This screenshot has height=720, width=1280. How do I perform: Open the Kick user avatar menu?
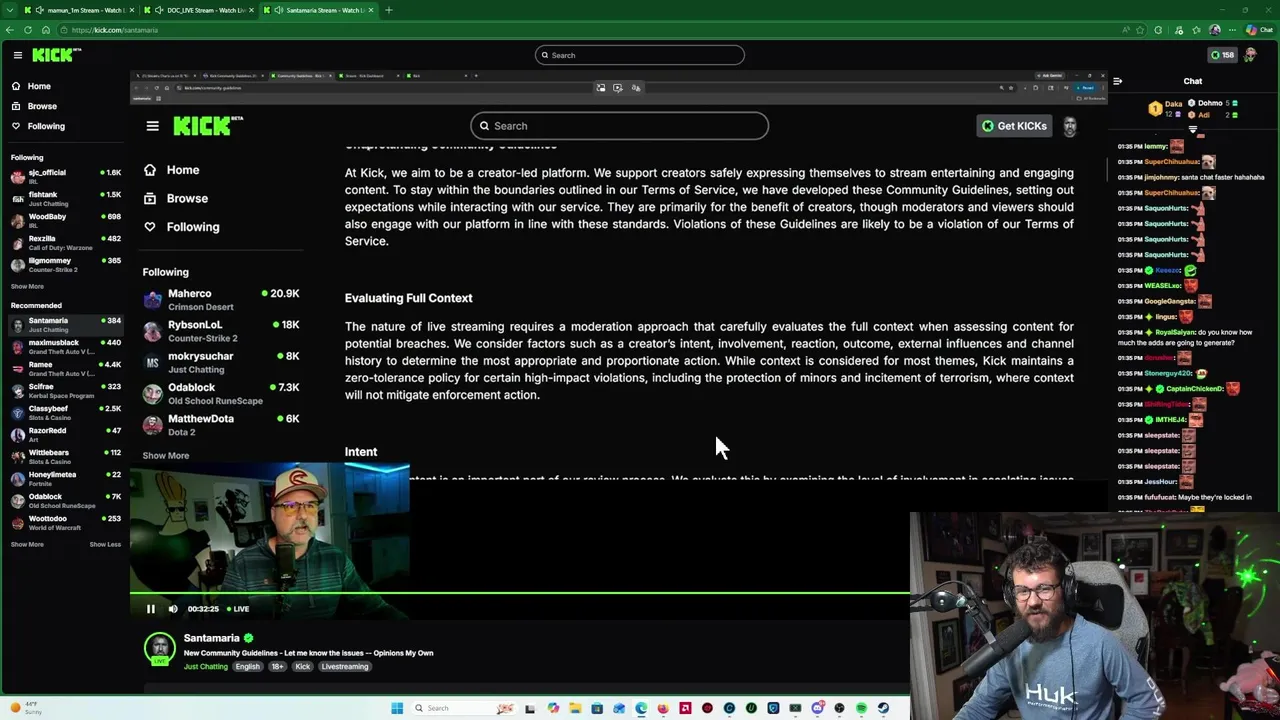point(1250,55)
